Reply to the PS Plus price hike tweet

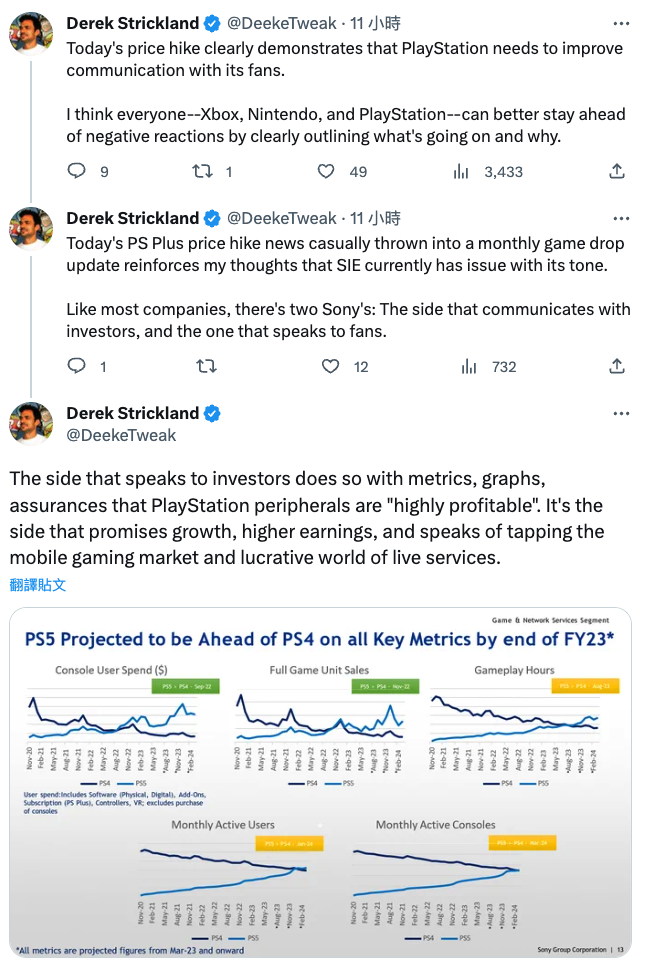click(77, 366)
